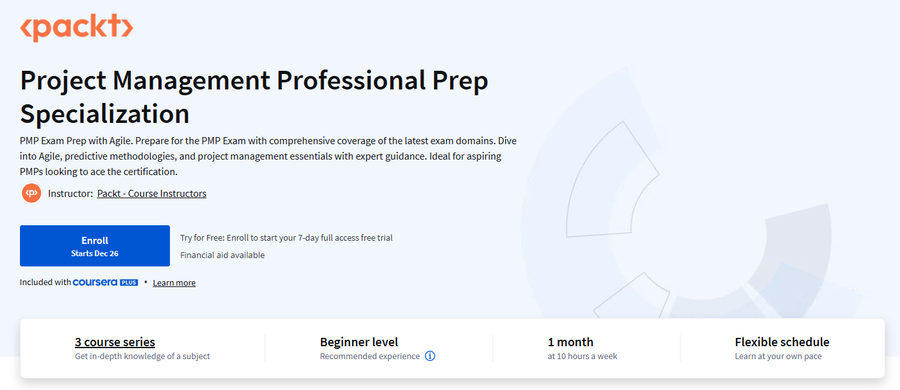Screen dimensions: 900x390
Task: Click the 1 month duration heading
Action: tap(571, 342)
